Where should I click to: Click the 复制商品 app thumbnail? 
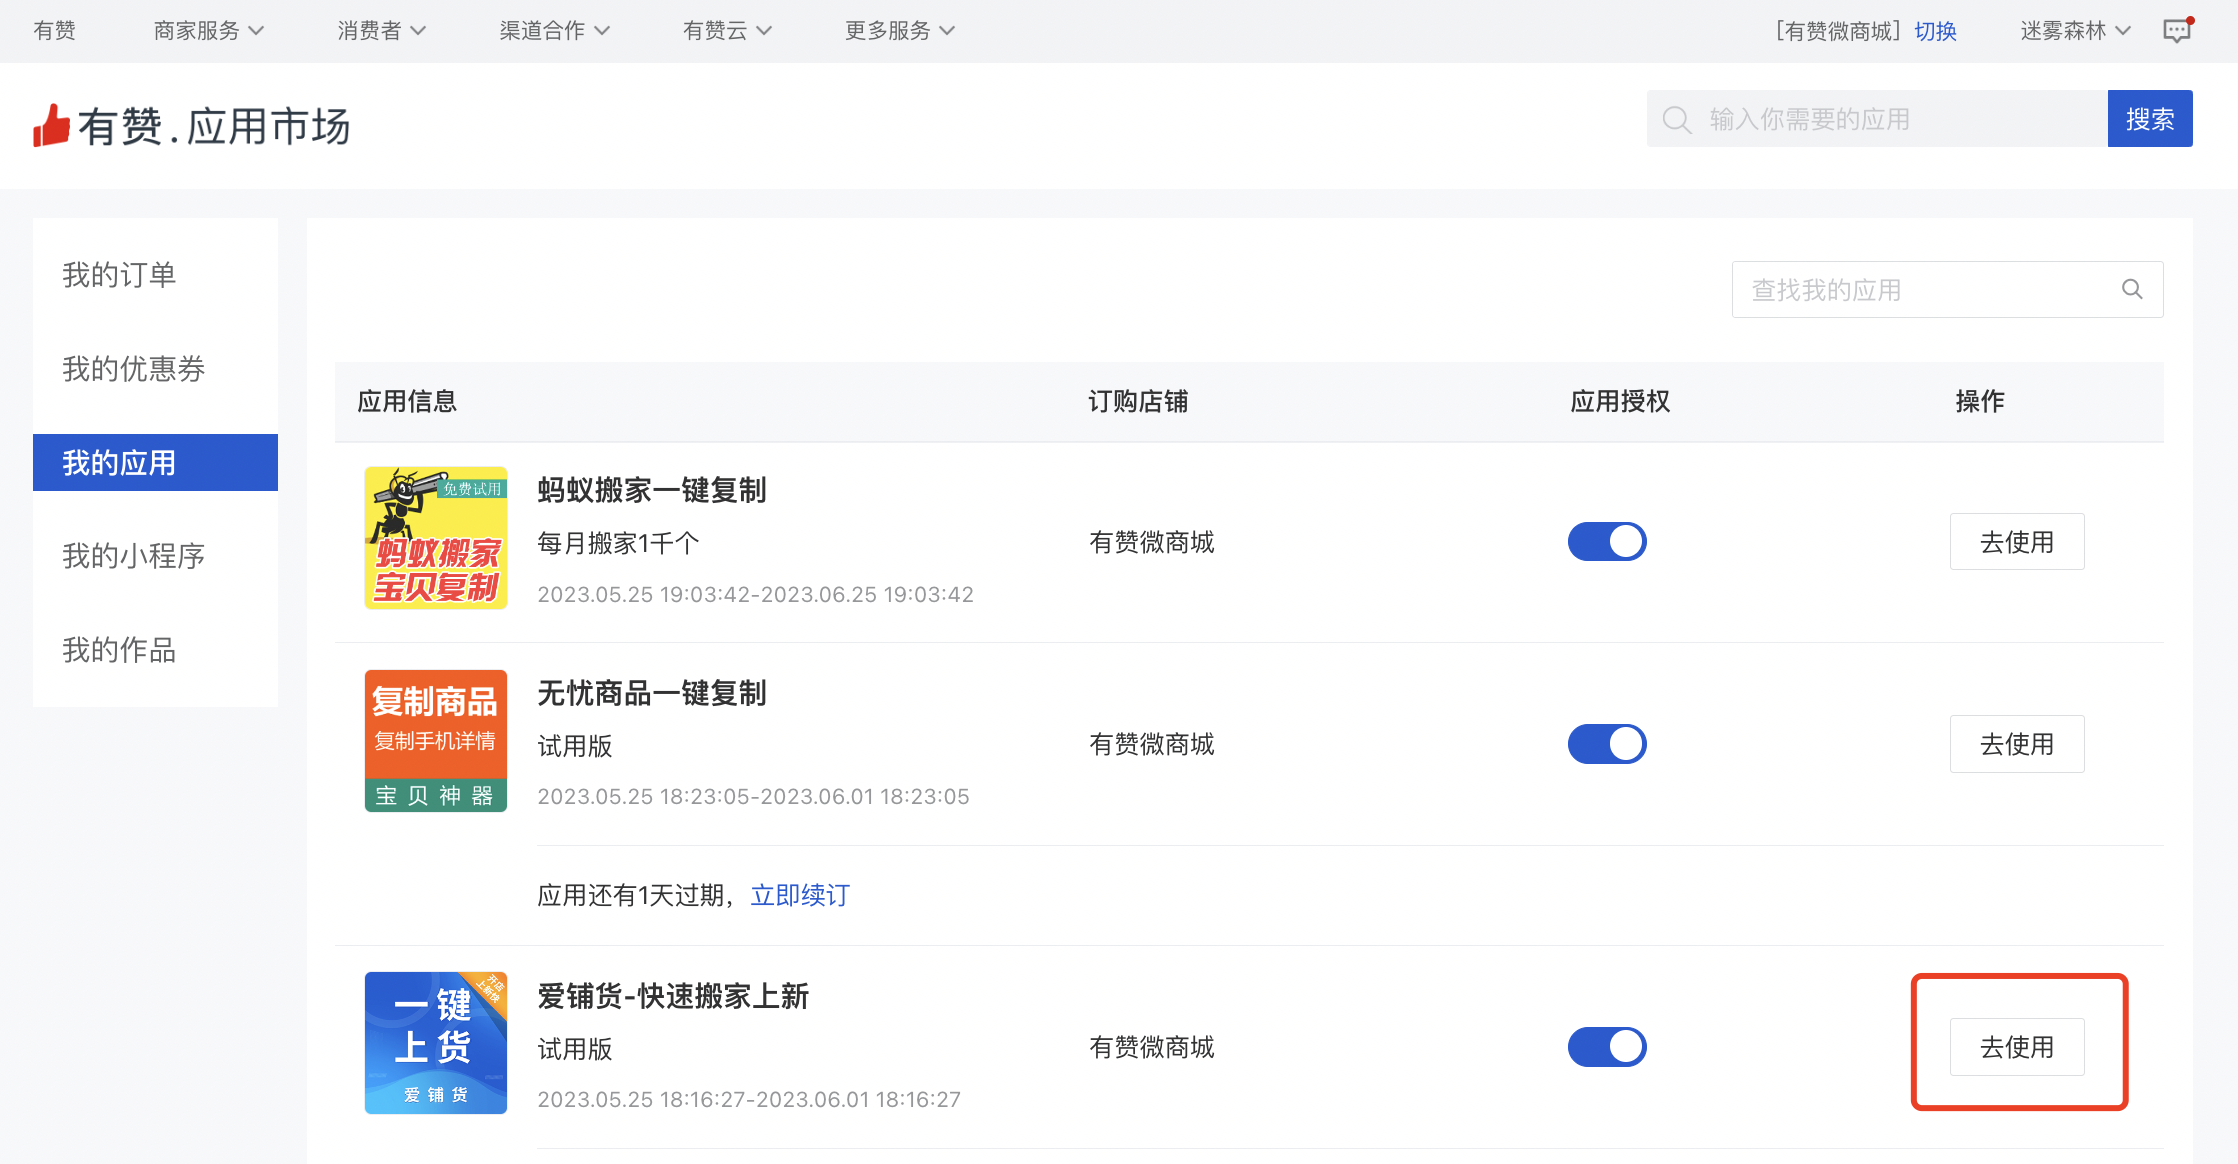click(436, 741)
